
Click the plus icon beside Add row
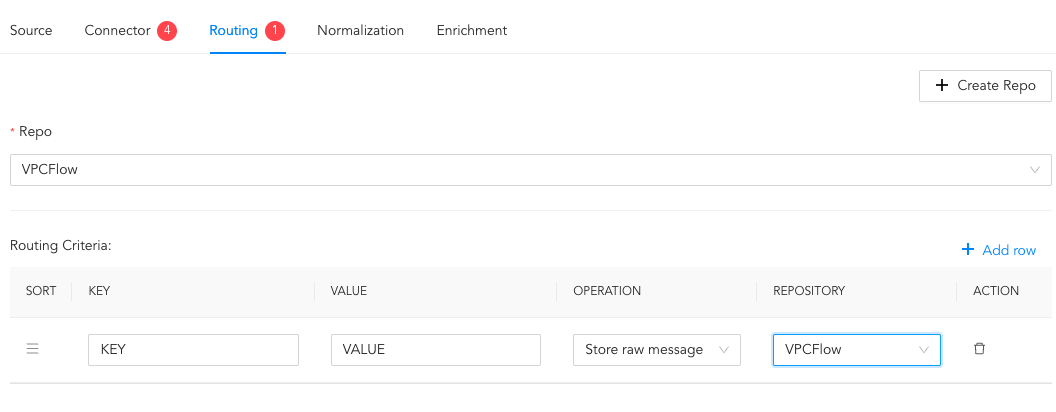tap(967, 250)
